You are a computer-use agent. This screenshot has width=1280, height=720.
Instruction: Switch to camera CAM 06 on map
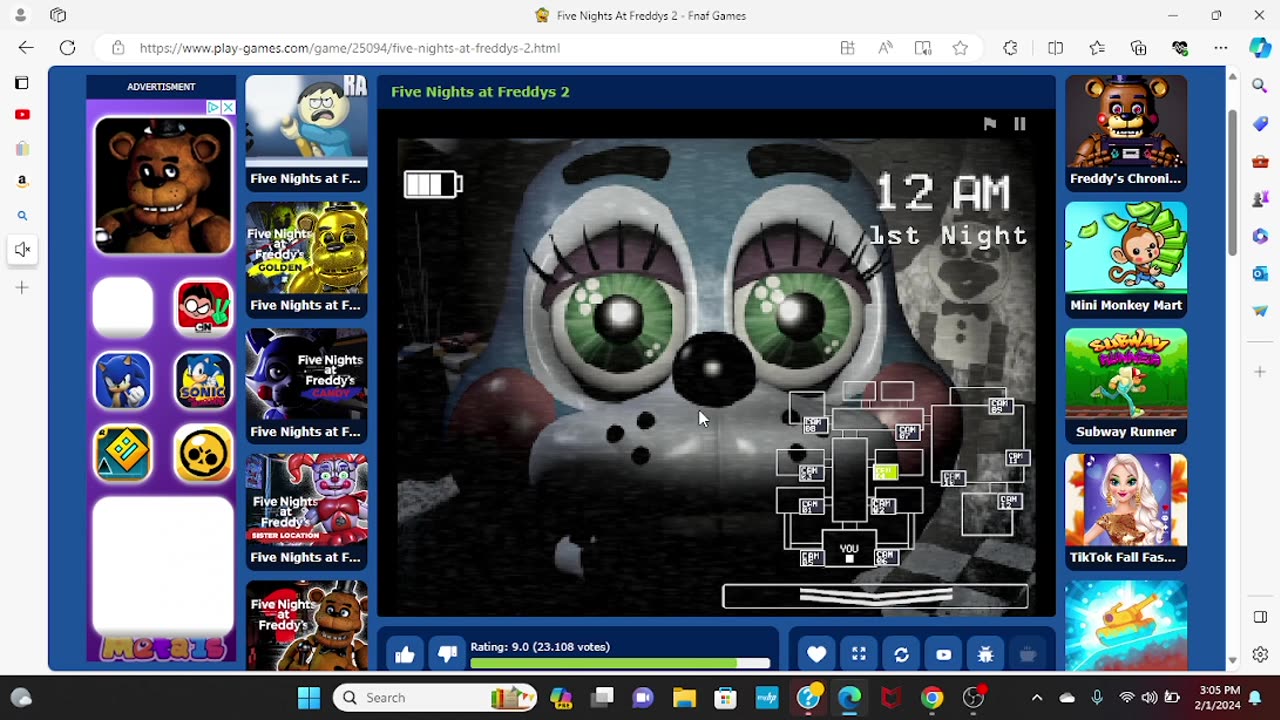pyautogui.click(x=887, y=557)
